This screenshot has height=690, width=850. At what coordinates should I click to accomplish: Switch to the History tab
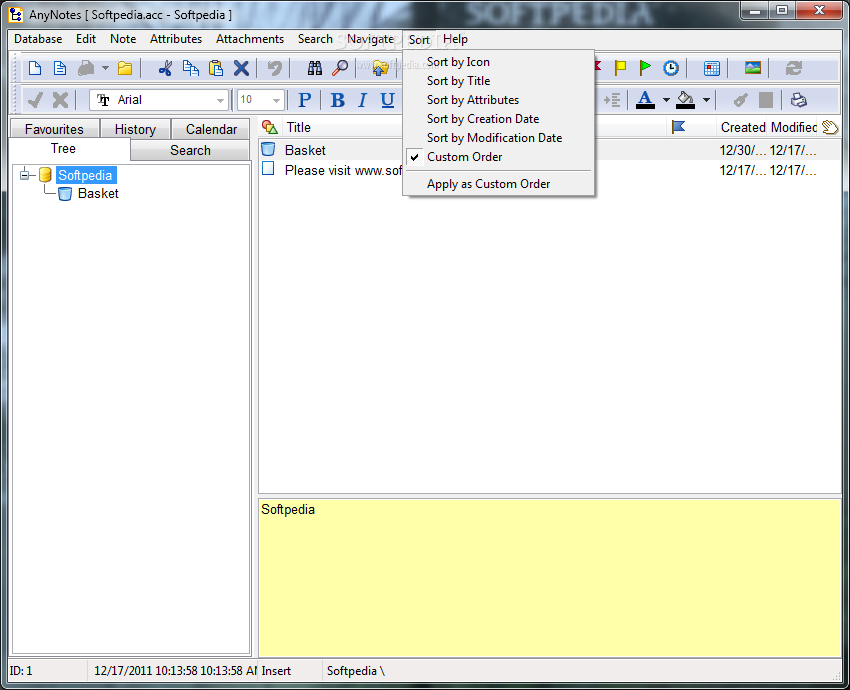[135, 129]
